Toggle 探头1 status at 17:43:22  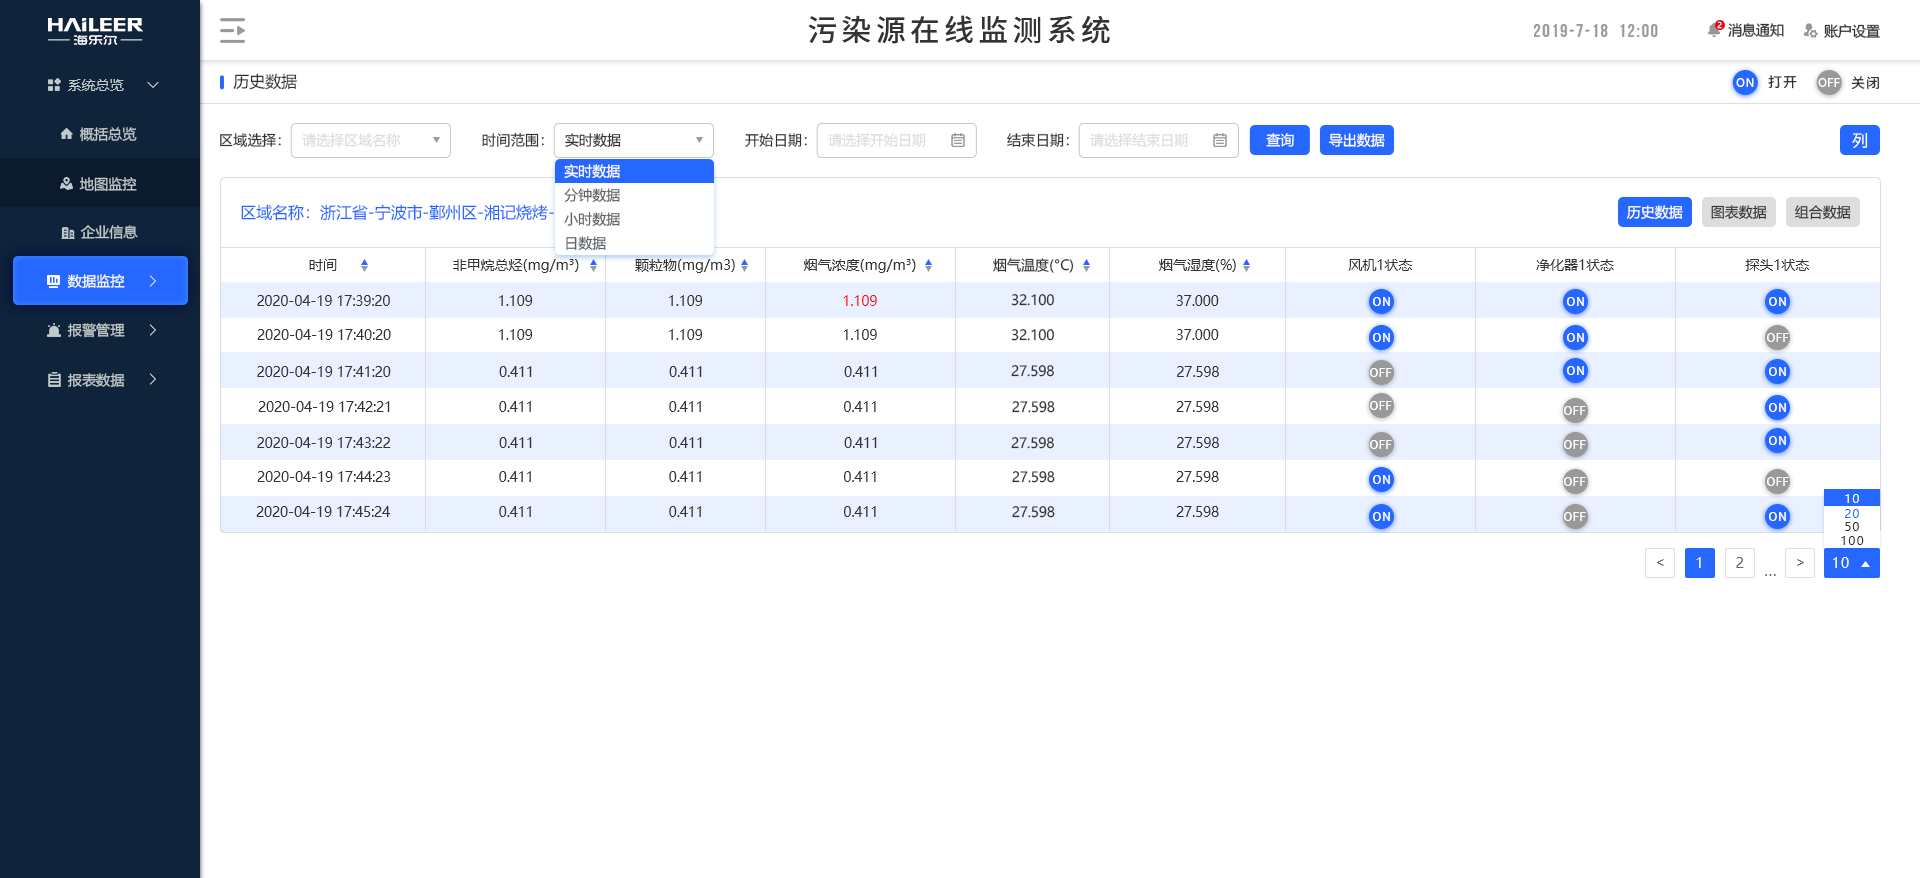coord(1777,440)
